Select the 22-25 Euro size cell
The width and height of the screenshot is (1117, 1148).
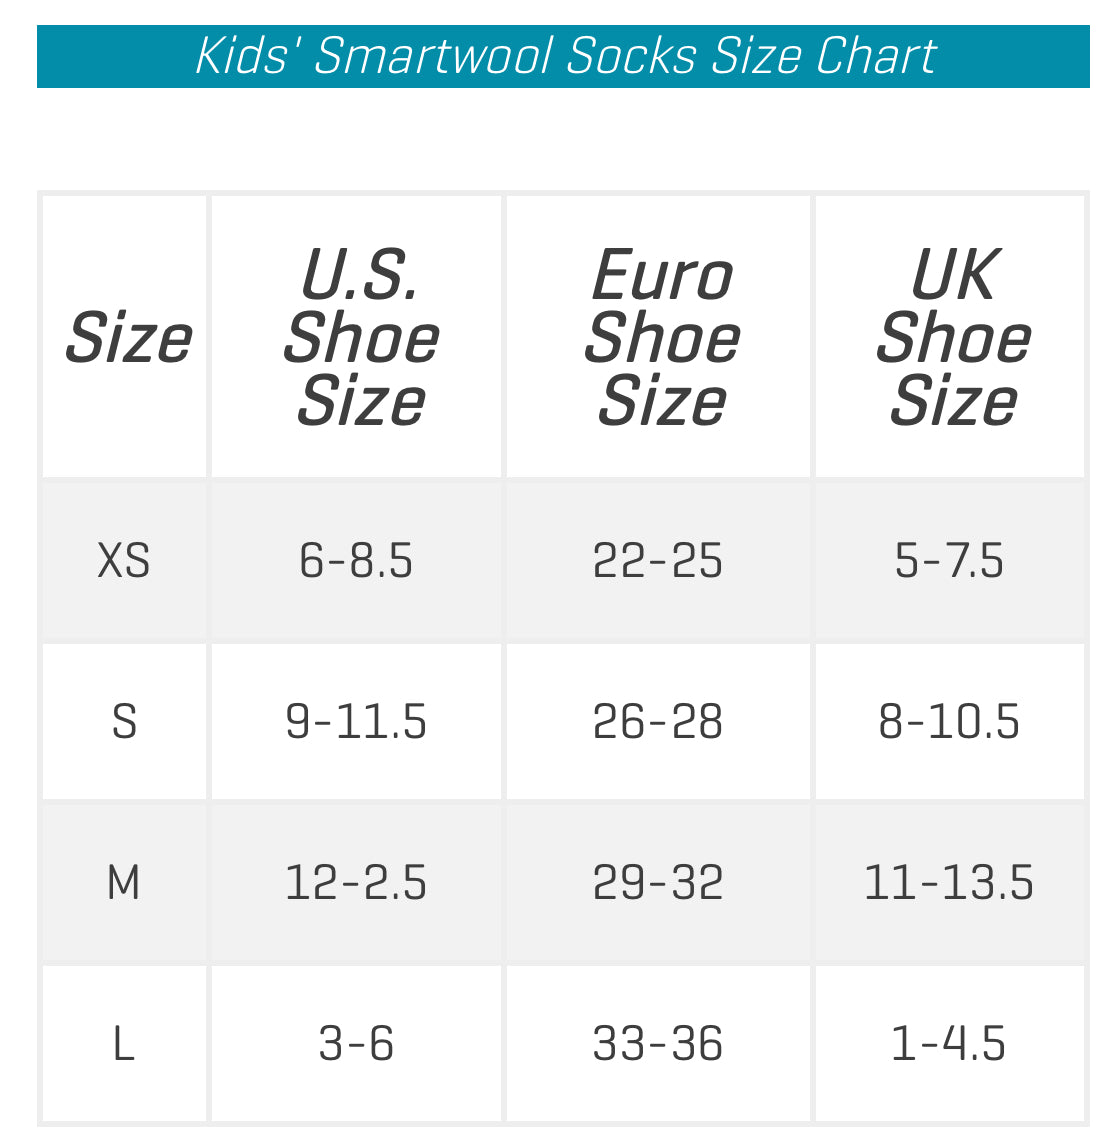(x=658, y=560)
